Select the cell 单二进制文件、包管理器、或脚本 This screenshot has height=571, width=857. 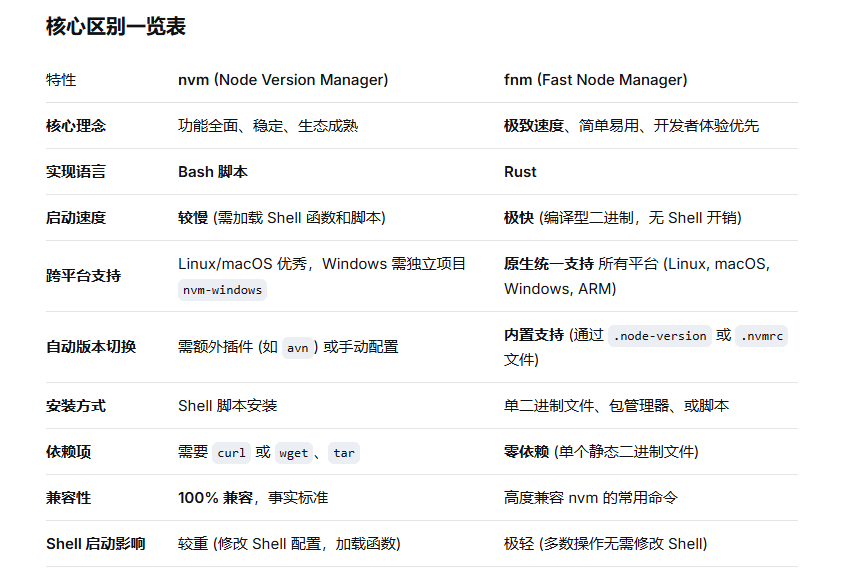[617, 405]
